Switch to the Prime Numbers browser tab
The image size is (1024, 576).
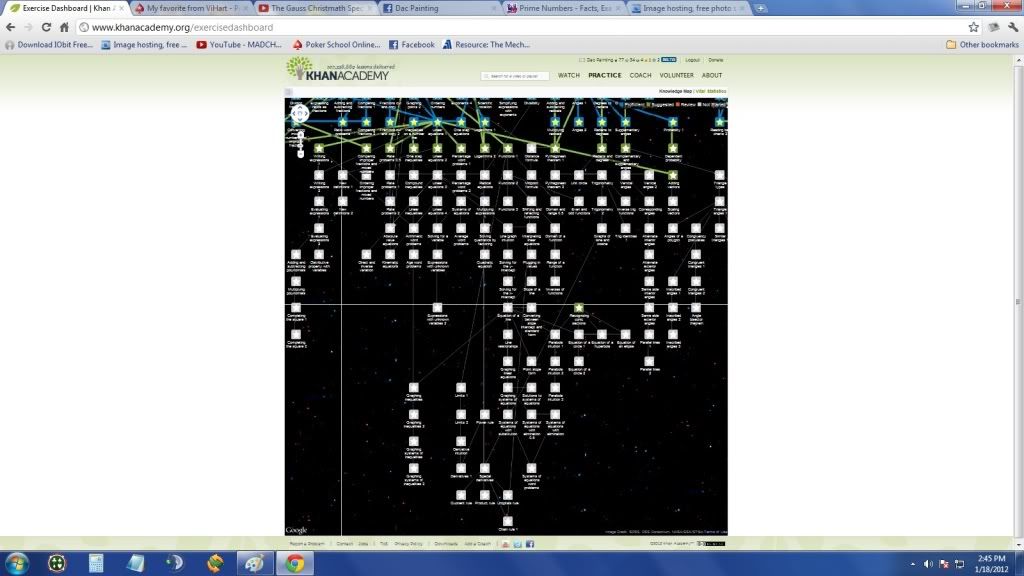pos(563,8)
